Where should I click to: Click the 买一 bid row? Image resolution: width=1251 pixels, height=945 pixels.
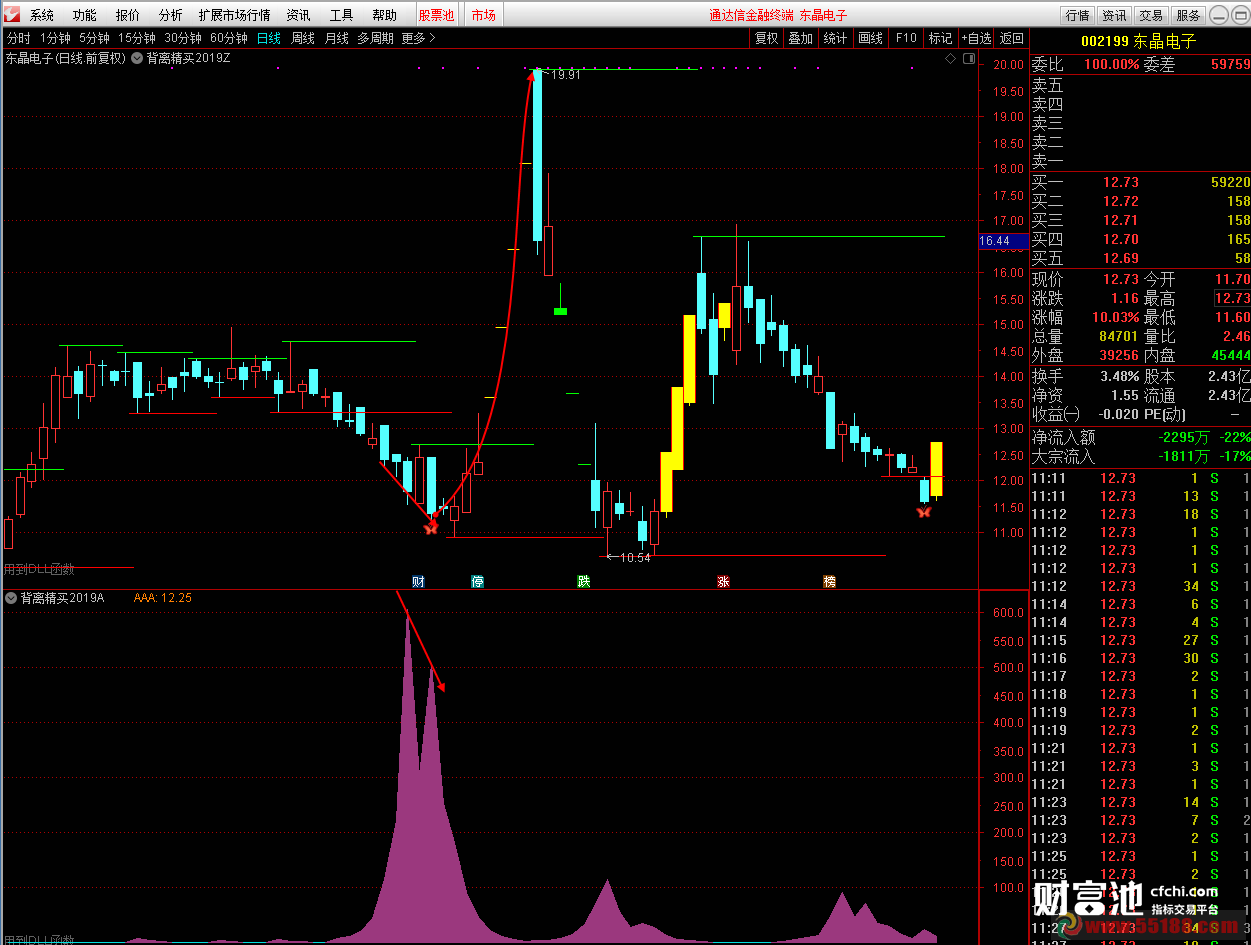click(x=1141, y=182)
